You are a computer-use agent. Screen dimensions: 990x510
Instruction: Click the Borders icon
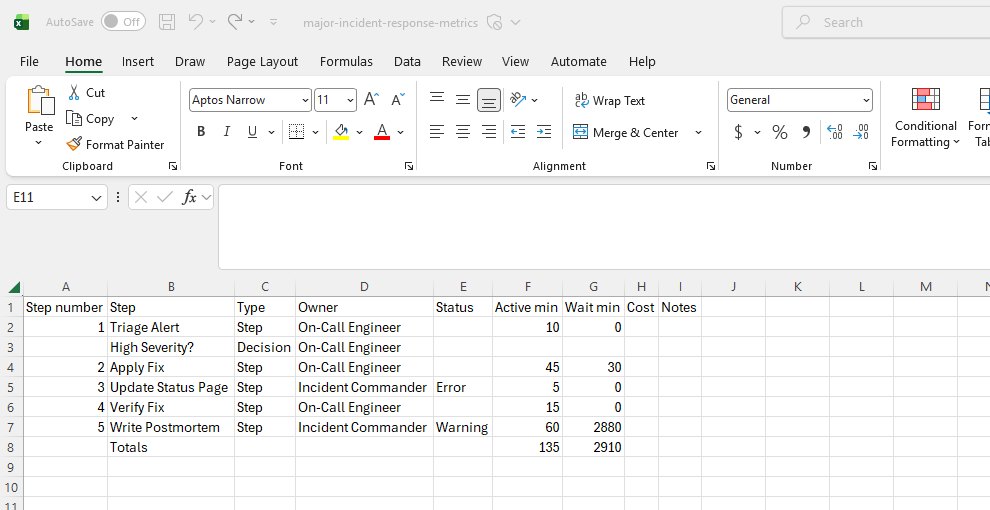tap(296, 131)
